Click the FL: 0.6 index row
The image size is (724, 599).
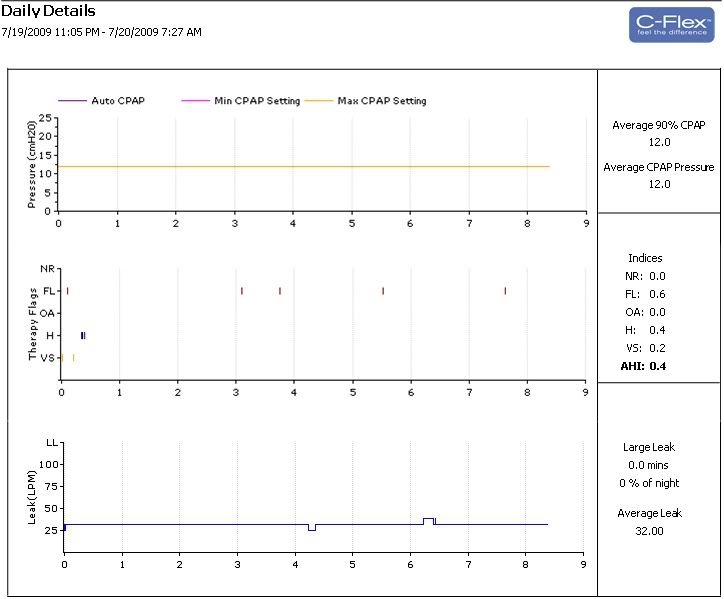645,294
